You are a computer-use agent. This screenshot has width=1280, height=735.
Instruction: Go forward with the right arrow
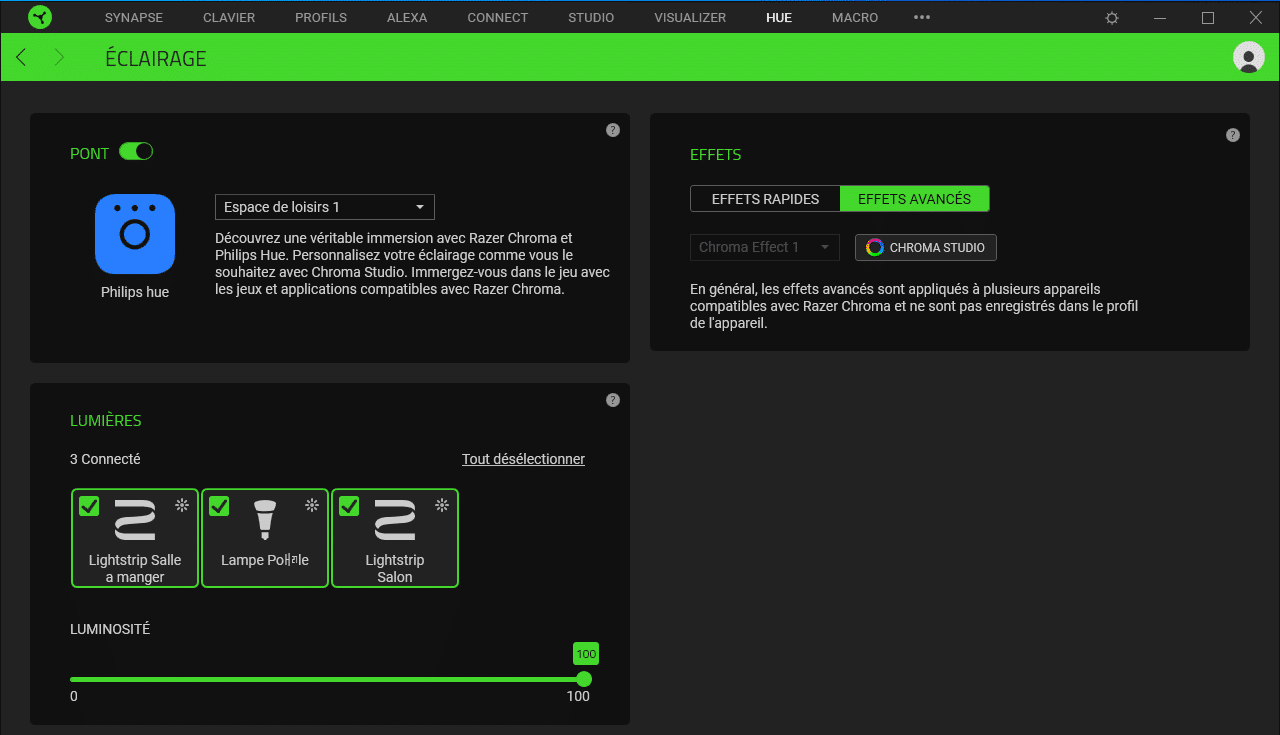(59, 57)
